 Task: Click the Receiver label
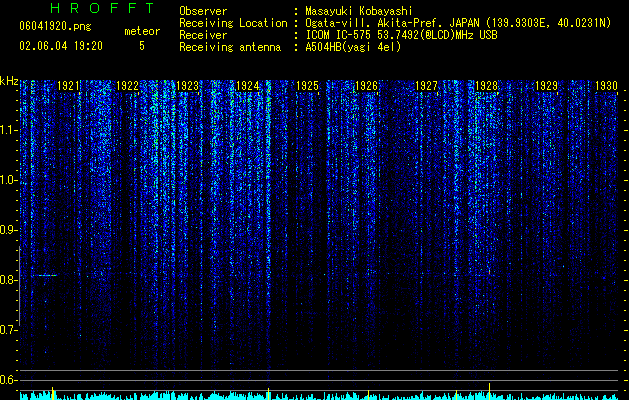[203, 35]
